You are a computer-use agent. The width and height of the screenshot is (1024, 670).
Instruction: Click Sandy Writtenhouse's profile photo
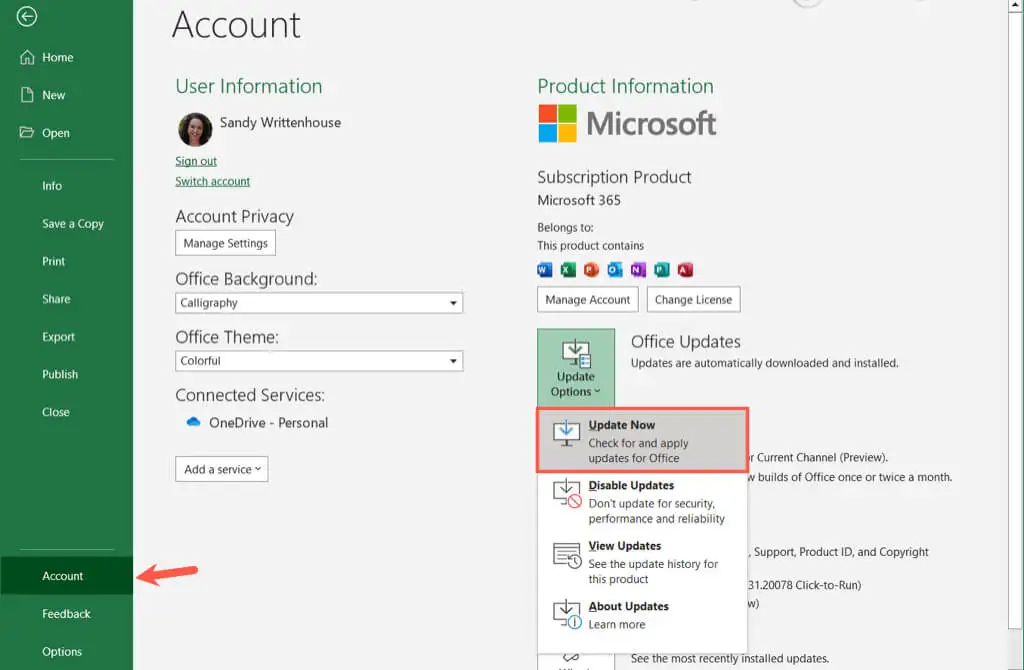pos(195,129)
